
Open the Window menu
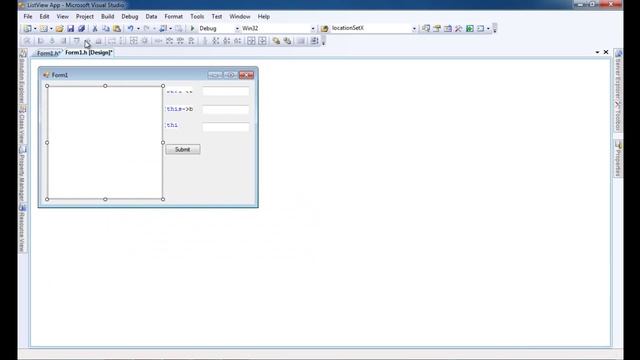pyautogui.click(x=240, y=16)
